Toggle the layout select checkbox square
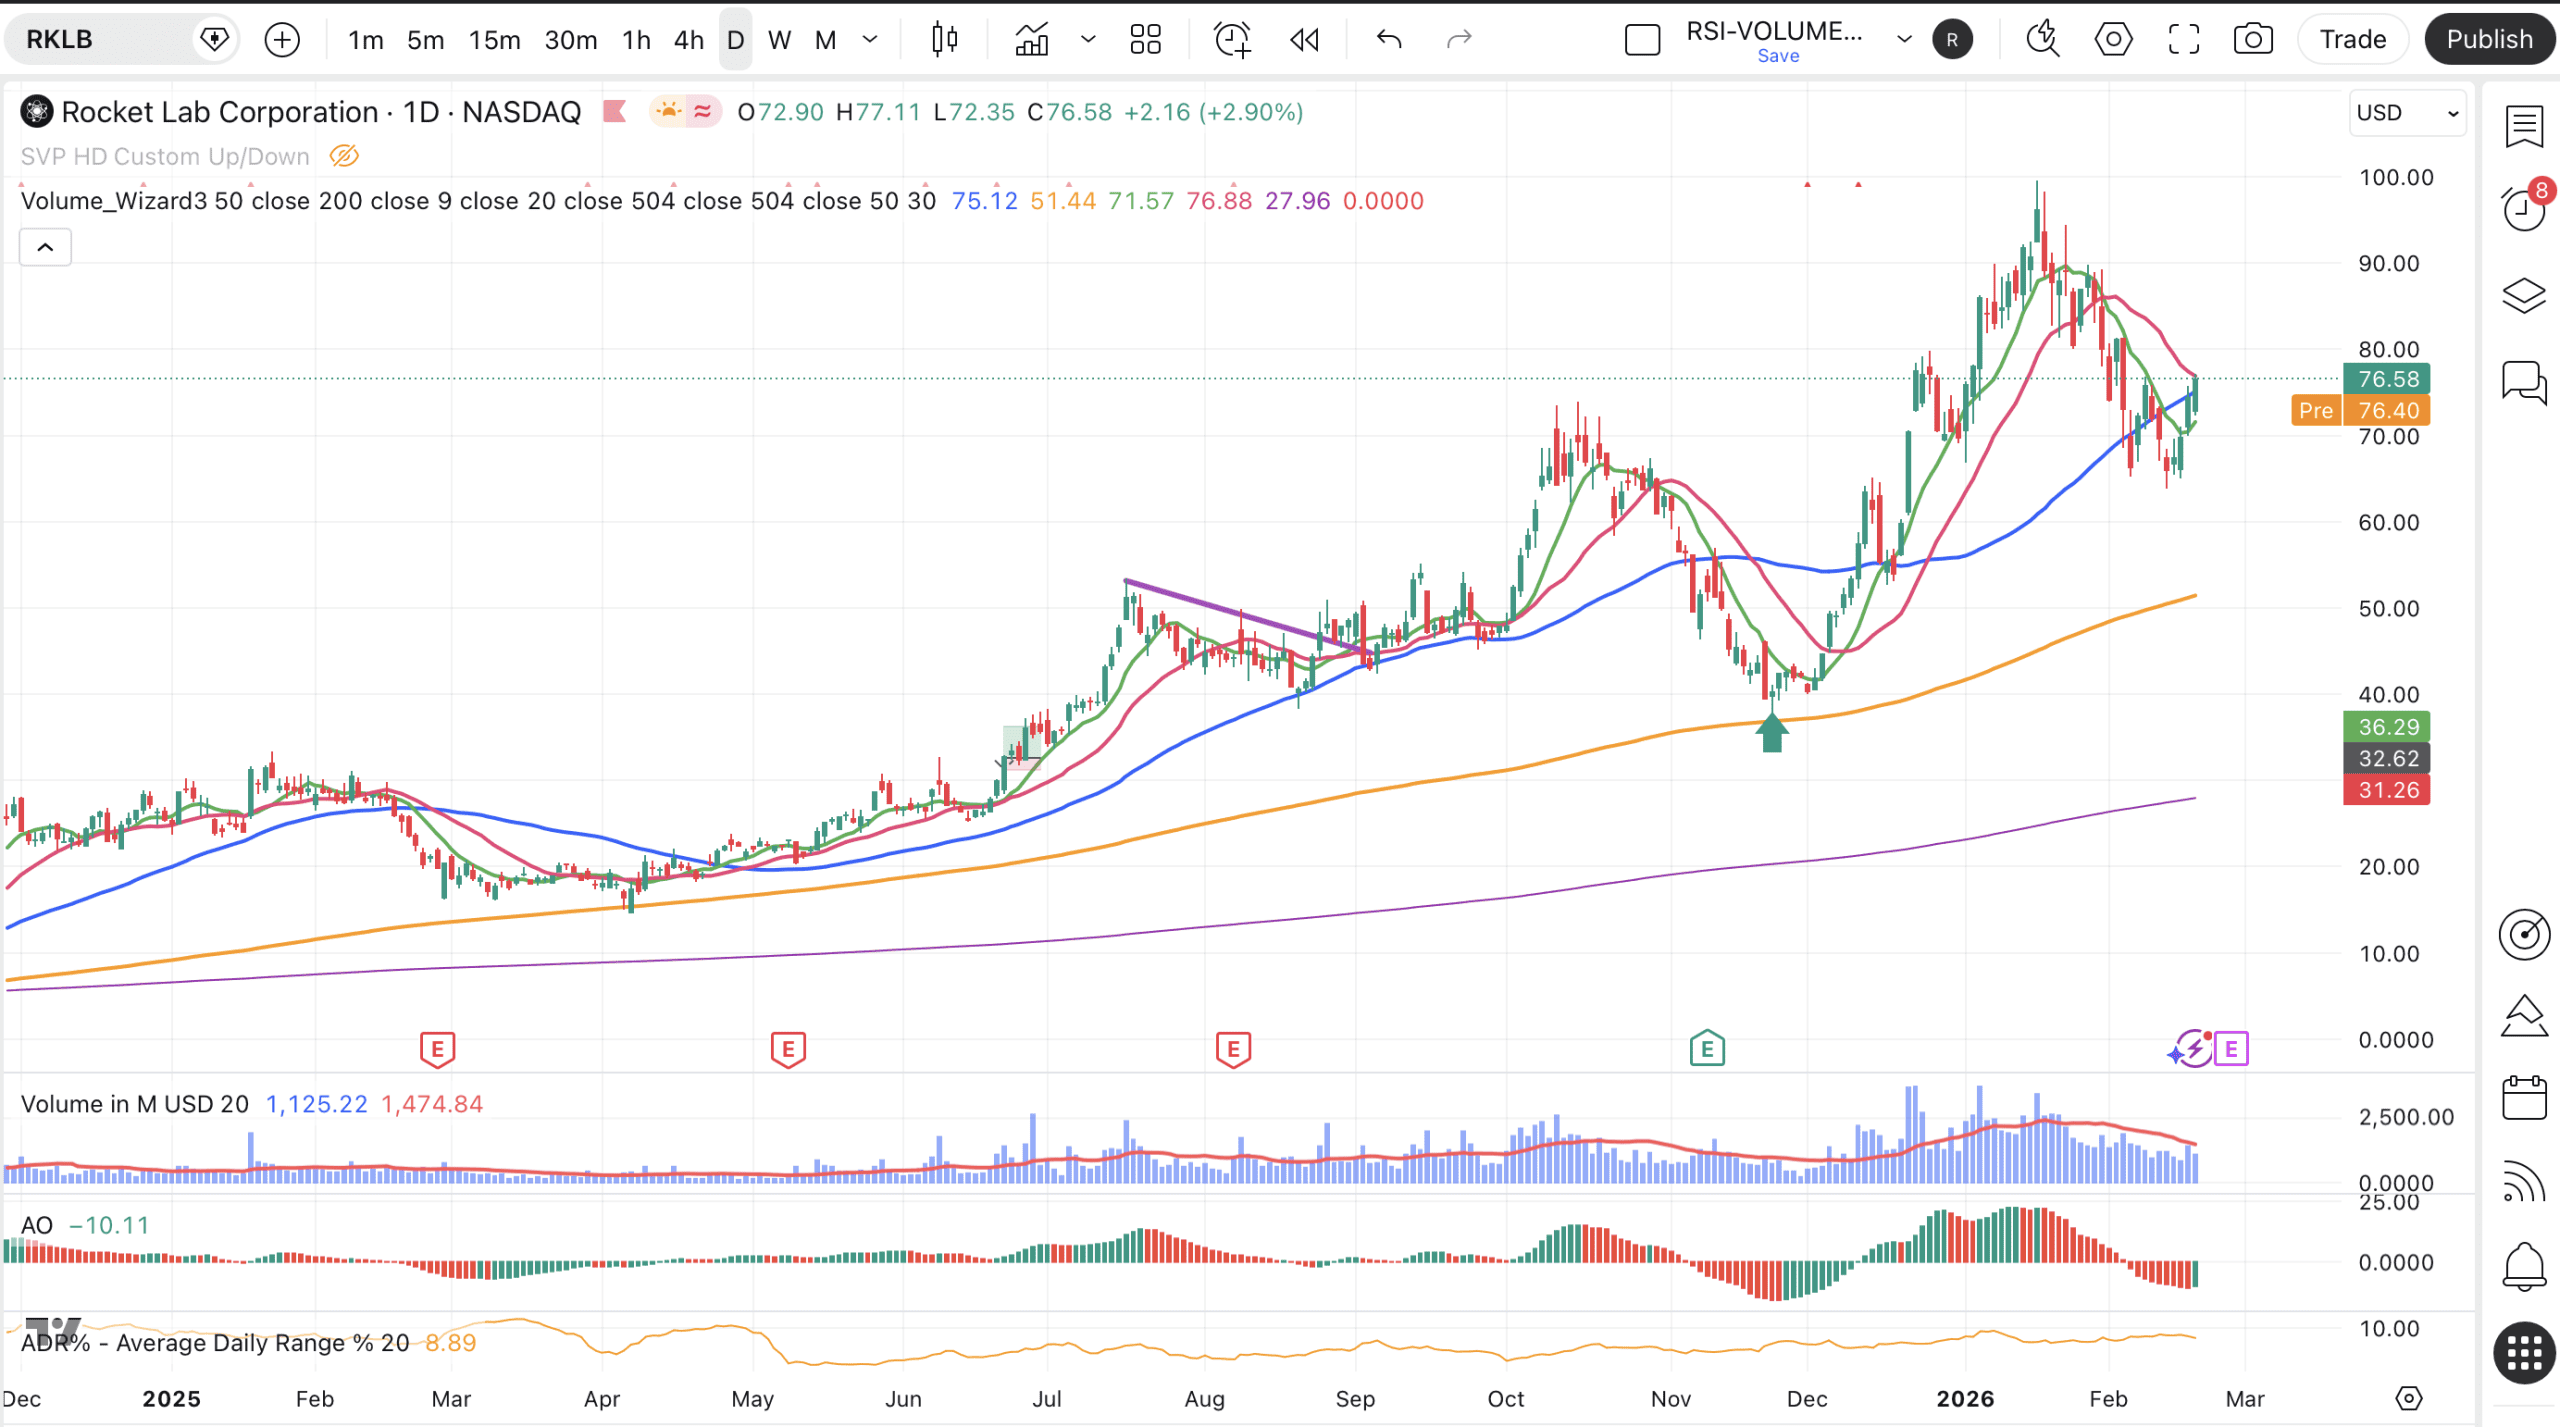2560x1427 pixels. [1642, 40]
